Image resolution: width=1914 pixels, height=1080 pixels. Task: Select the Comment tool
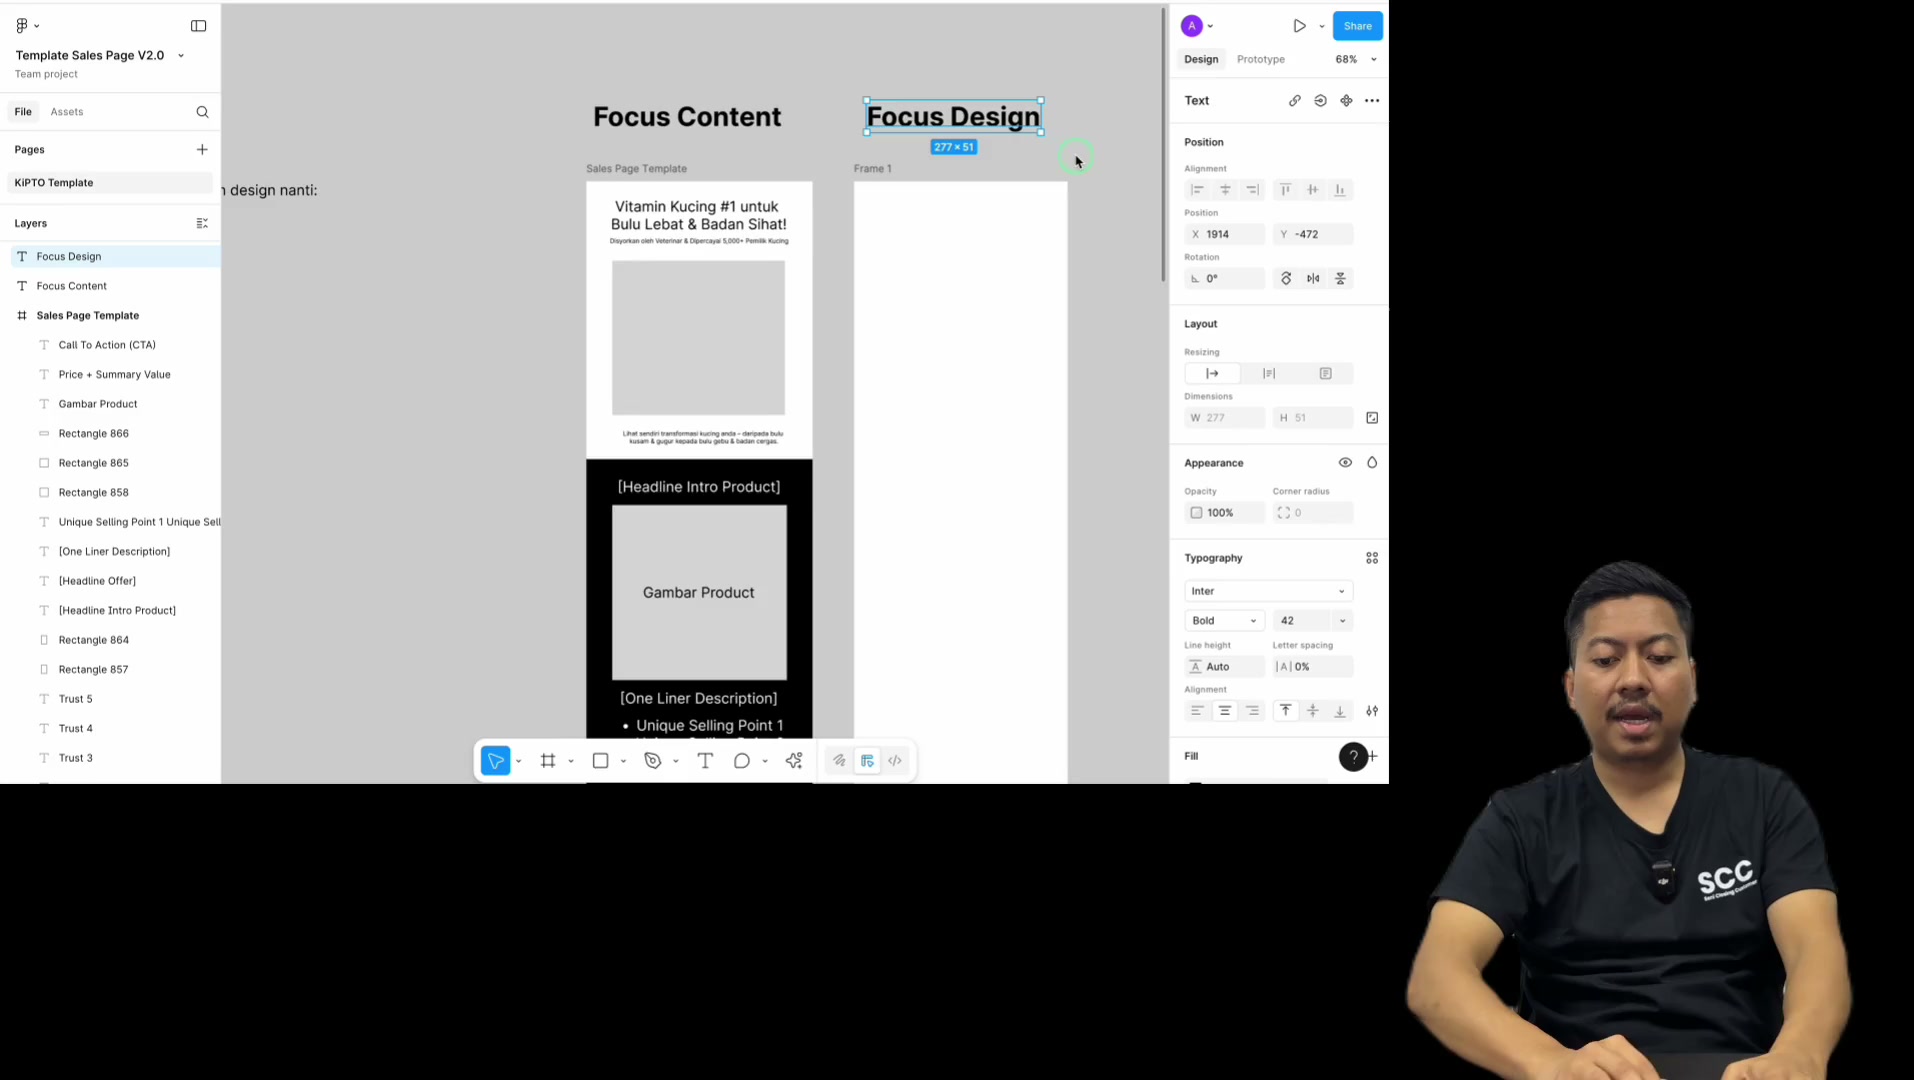pos(742,761)
